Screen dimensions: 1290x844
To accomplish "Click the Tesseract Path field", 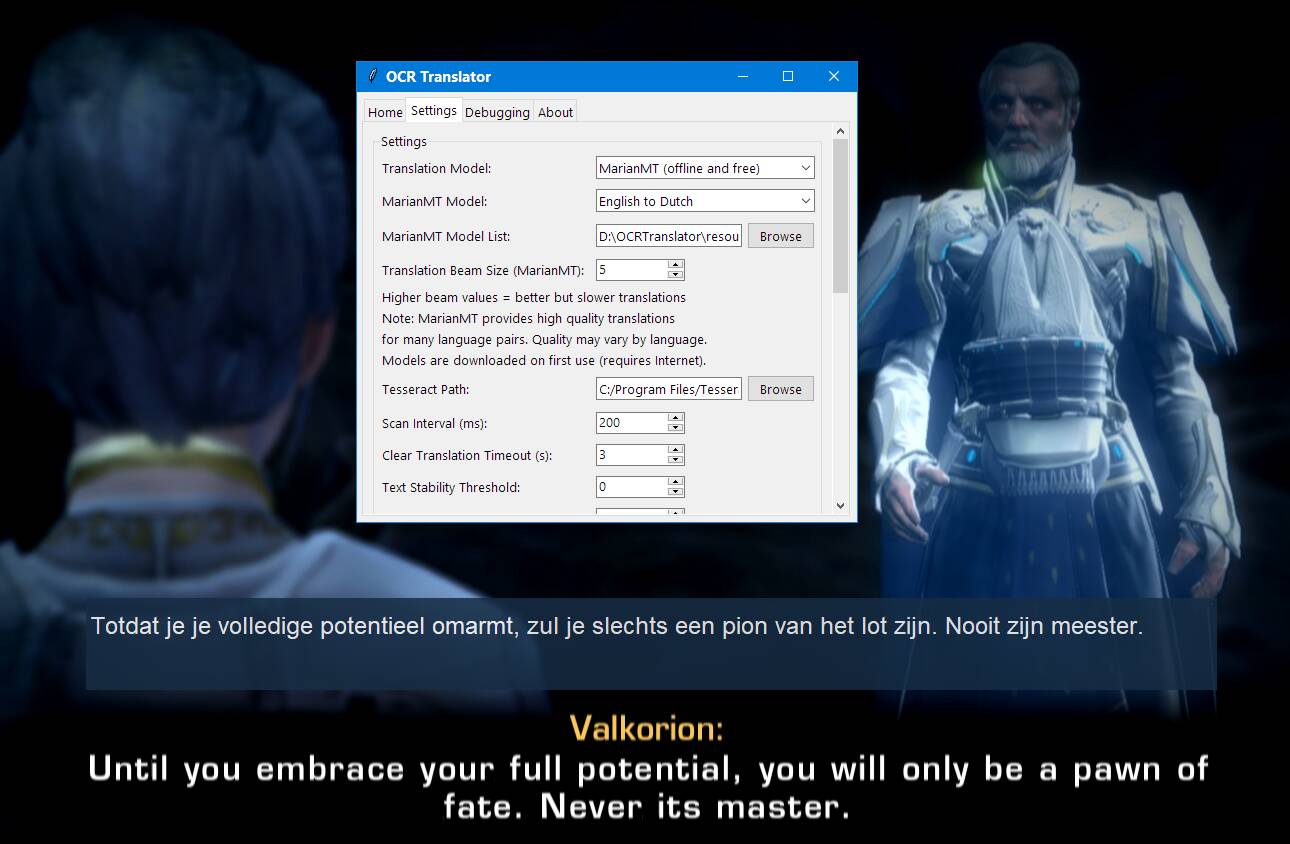I will [x=669, y=389].
